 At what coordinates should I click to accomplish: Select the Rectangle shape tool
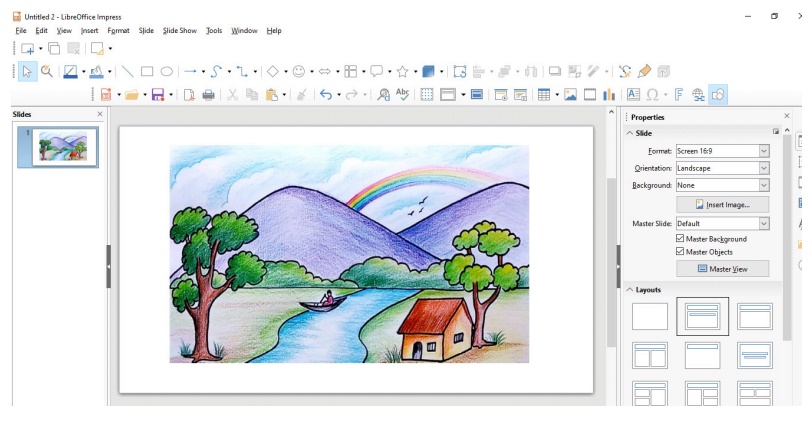pos(147,72)
